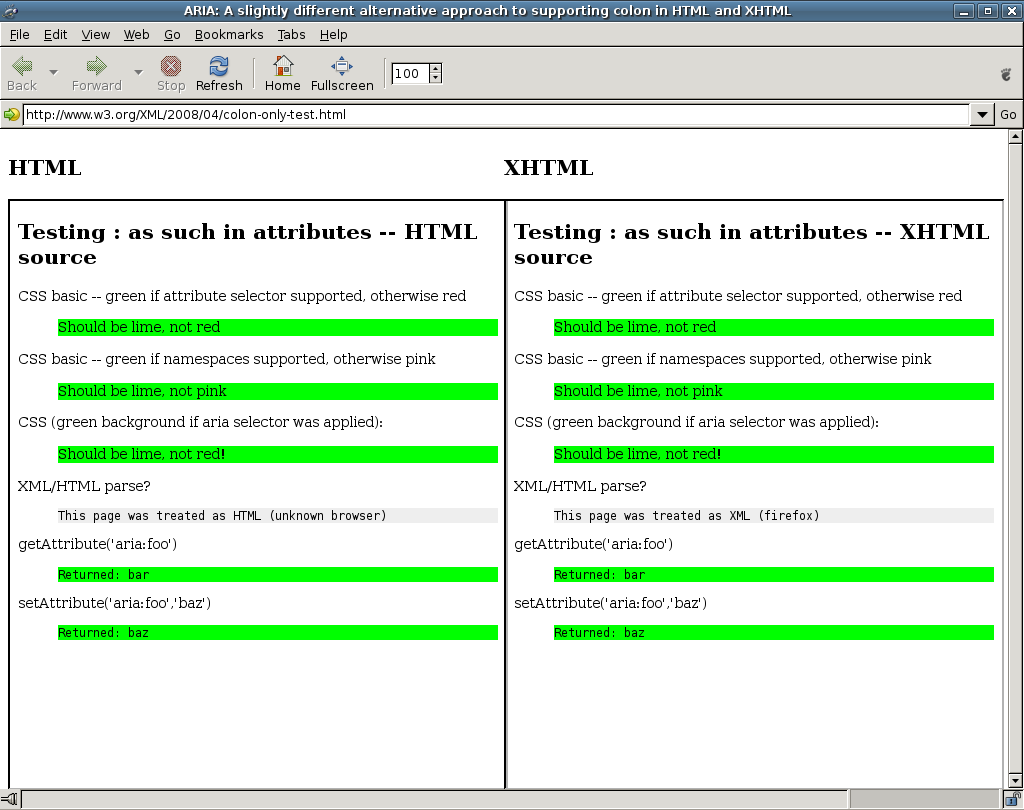
Task: Click the 'XHTML' column heading
Action: click(x=549, y=168)
